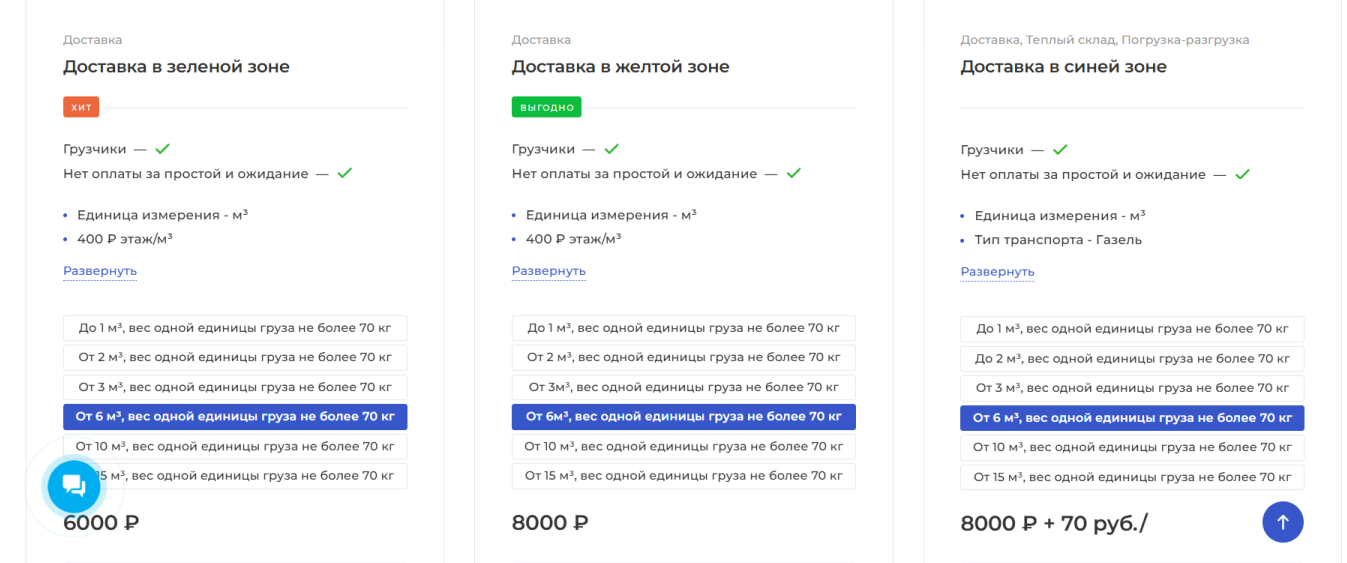The width and height of the screenshot is (1347, 563).
Task: Select 'От 10 м³' option in yellow zone
Action: coord(683,446)
